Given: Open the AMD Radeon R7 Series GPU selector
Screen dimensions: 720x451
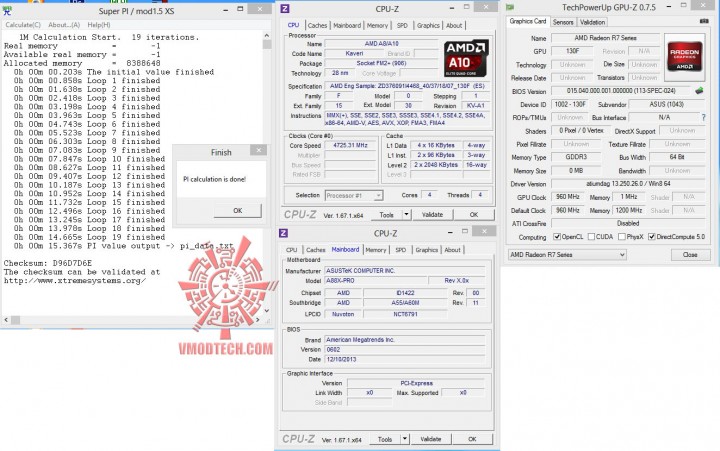Looking at the screenshot, I should pyautogui.click(x=567, y=254).
